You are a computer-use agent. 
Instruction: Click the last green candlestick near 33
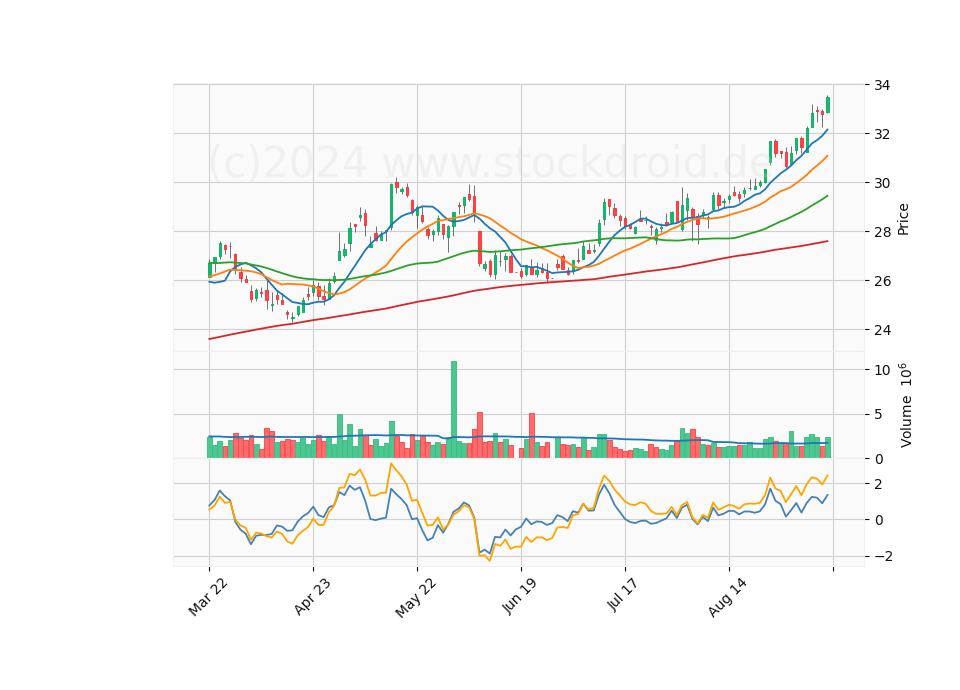click(828, 105)
